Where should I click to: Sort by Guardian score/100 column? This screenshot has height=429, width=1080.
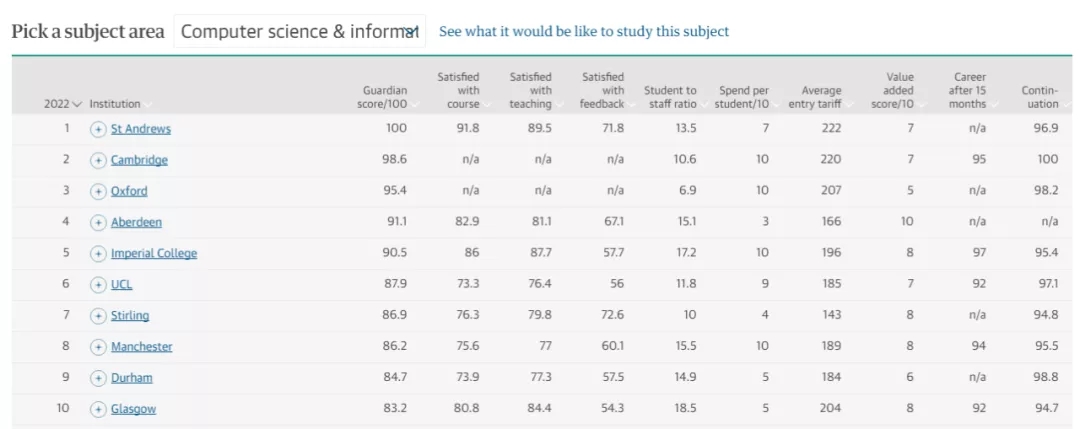386,97
